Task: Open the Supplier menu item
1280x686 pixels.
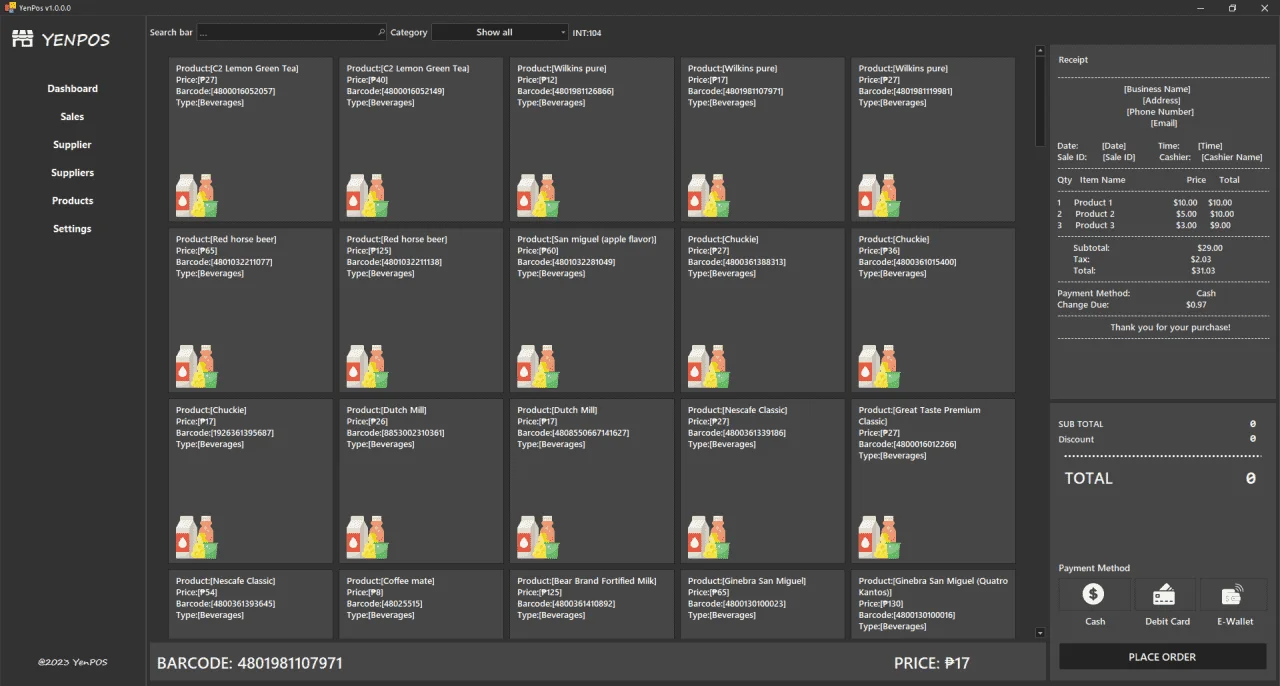Action: (72, 145)
